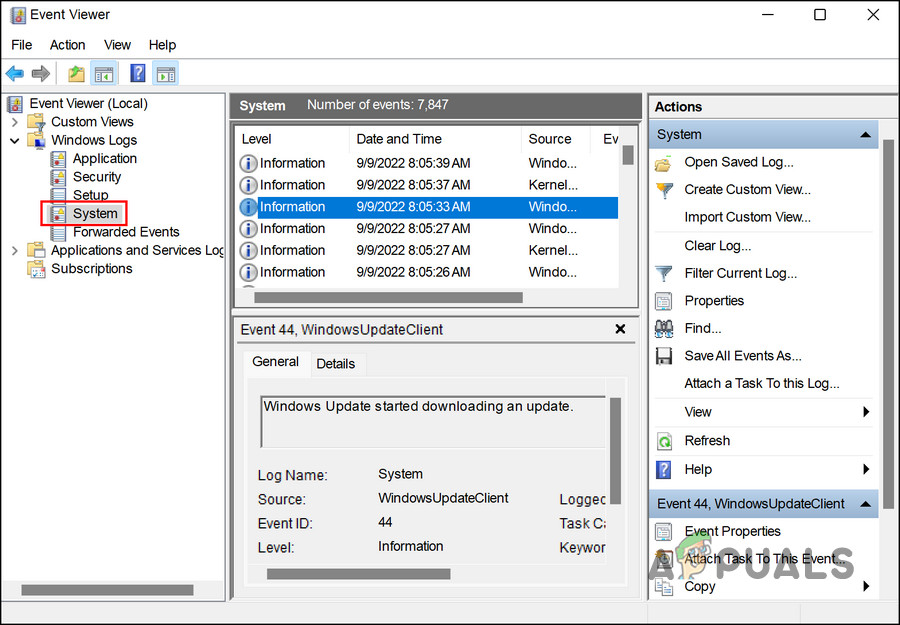
Task: Collapse the Windows Logs tree node
Action: pyautogui.click(x=15, y=141)
